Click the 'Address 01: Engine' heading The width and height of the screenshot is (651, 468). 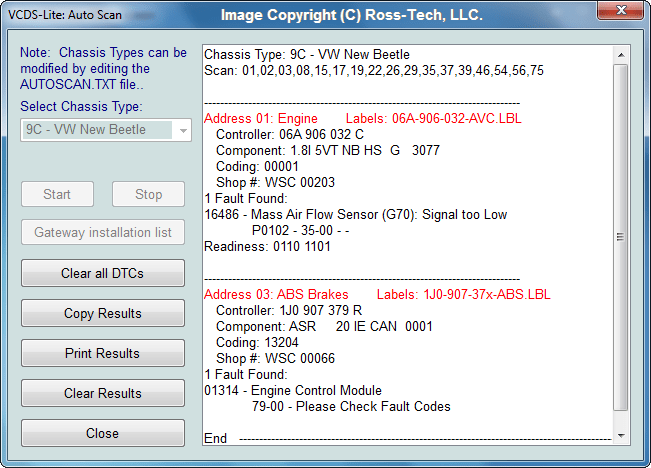261,119
